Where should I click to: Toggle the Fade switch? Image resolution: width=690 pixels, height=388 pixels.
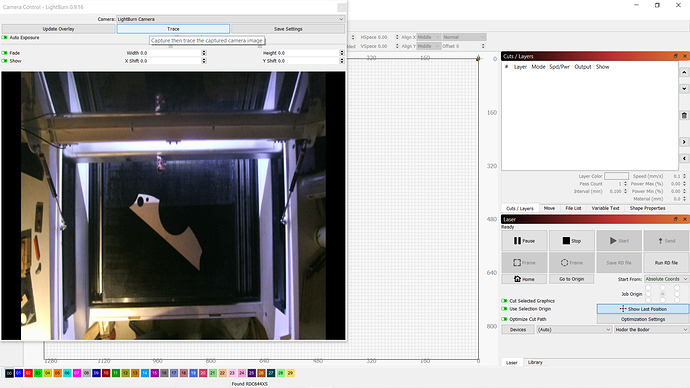coord(5,53)
